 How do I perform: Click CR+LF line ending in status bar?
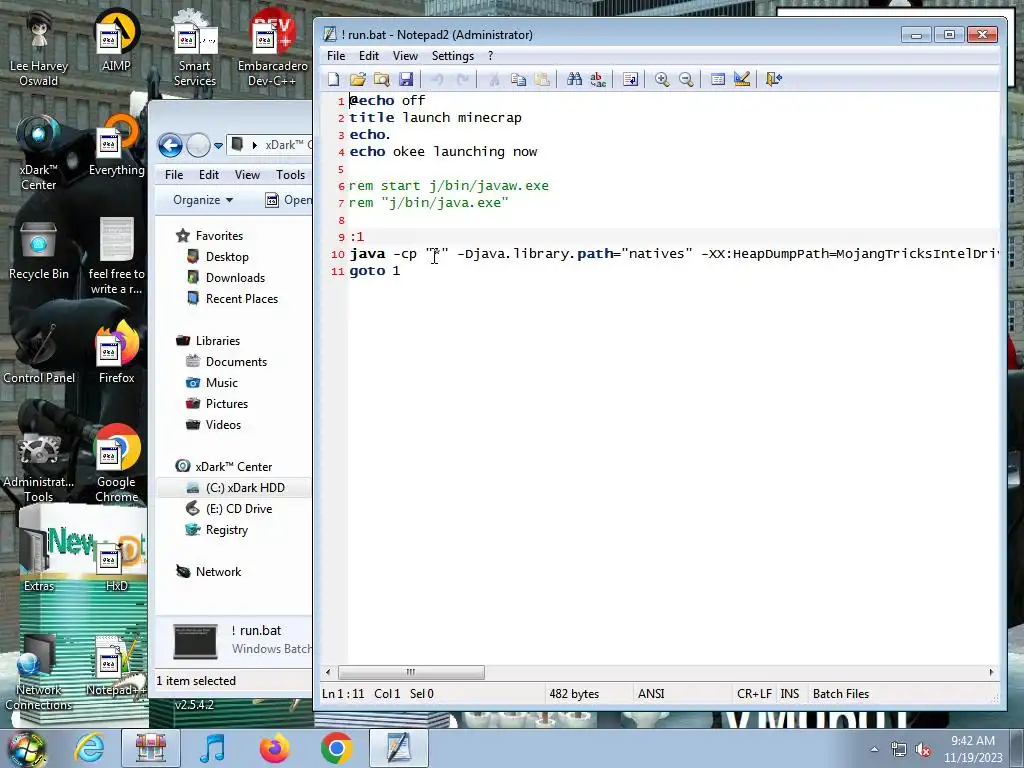[754, 694]
